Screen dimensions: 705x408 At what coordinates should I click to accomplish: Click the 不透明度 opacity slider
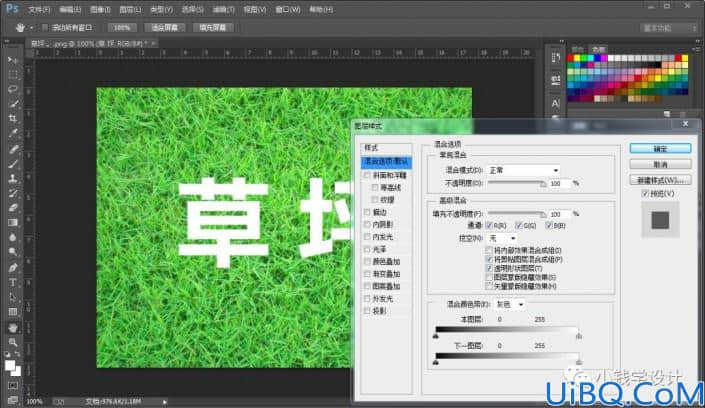point(517,184)
